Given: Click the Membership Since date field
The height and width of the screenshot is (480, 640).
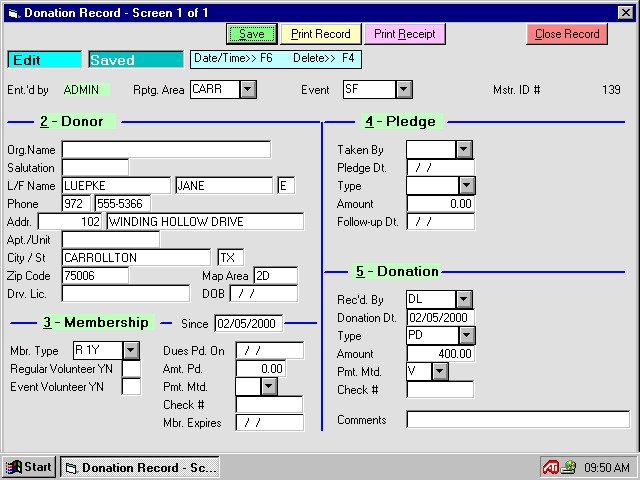Looking at the screenshot, I should coord(249,323).
